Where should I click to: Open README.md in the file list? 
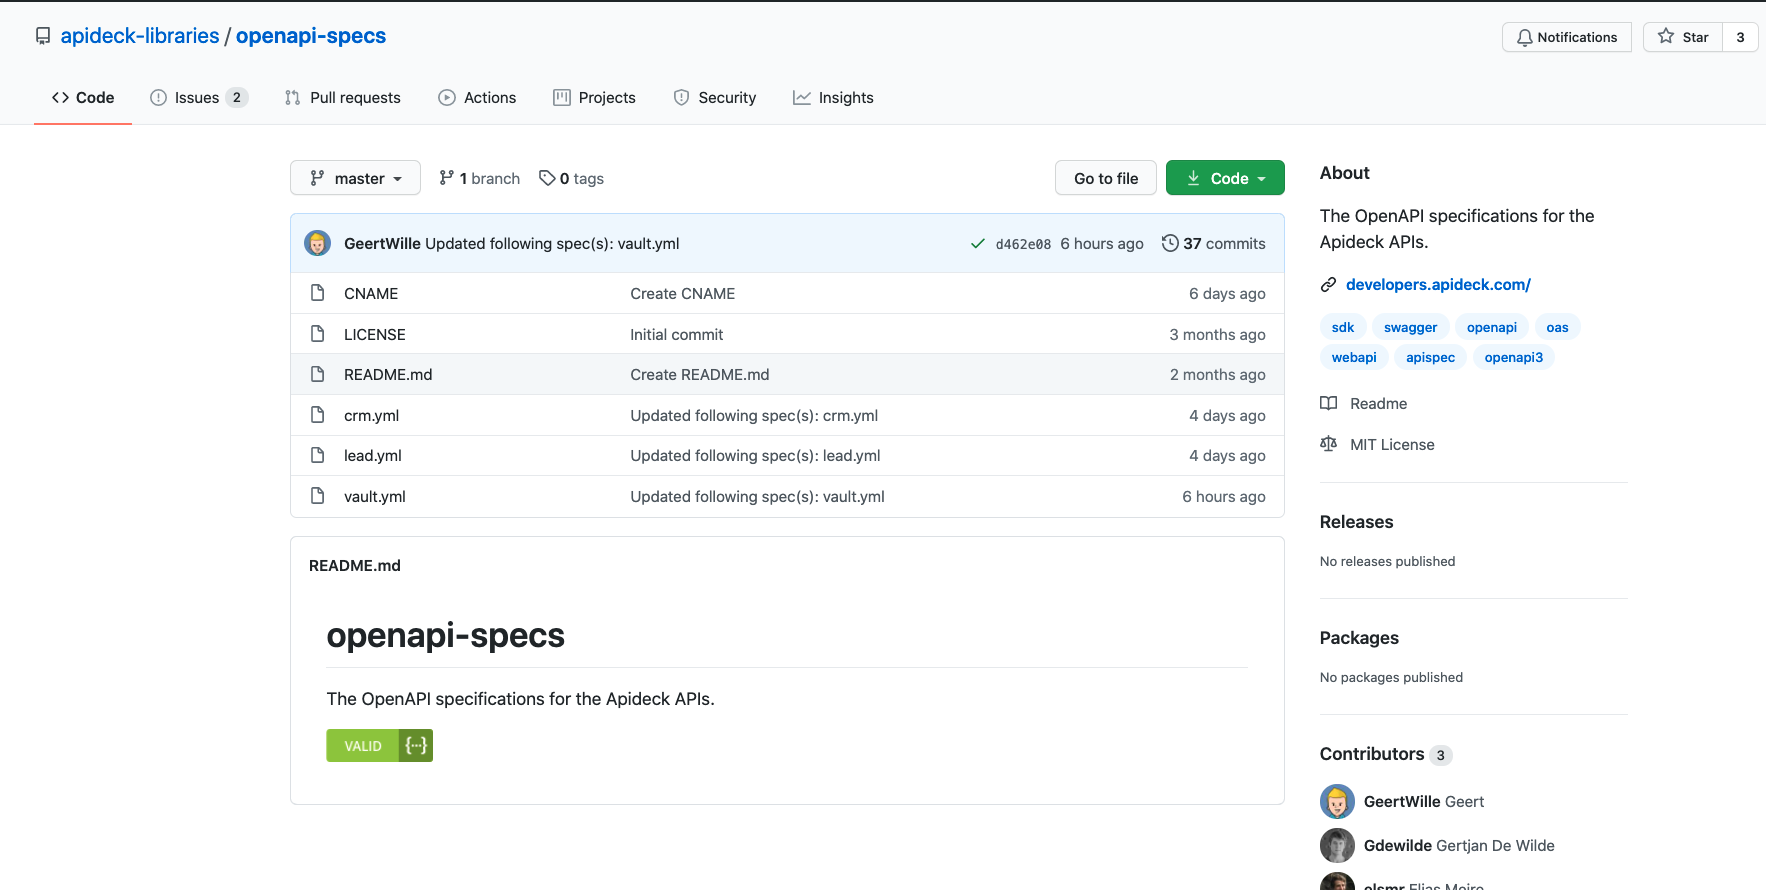tap(388, 374)
